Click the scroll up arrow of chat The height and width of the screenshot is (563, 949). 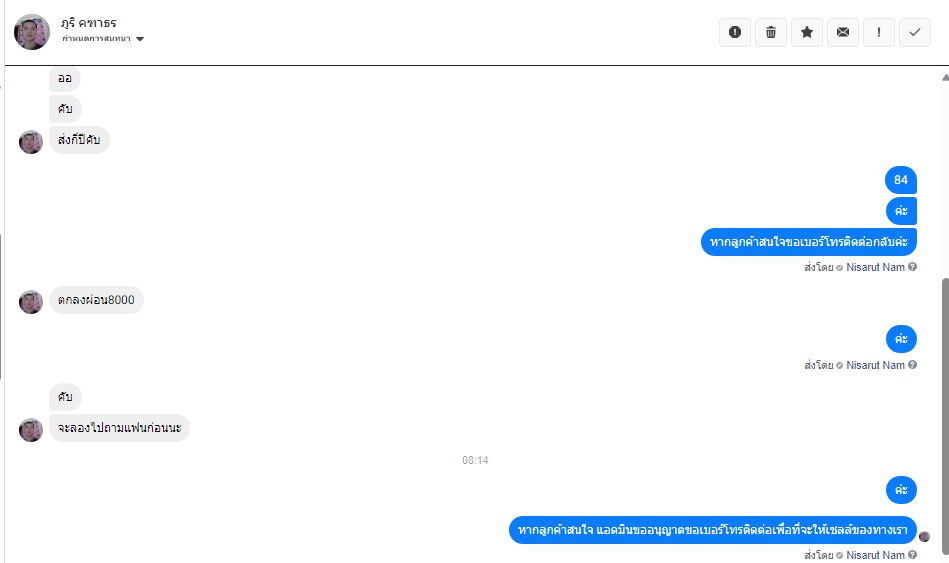(945, 77)
